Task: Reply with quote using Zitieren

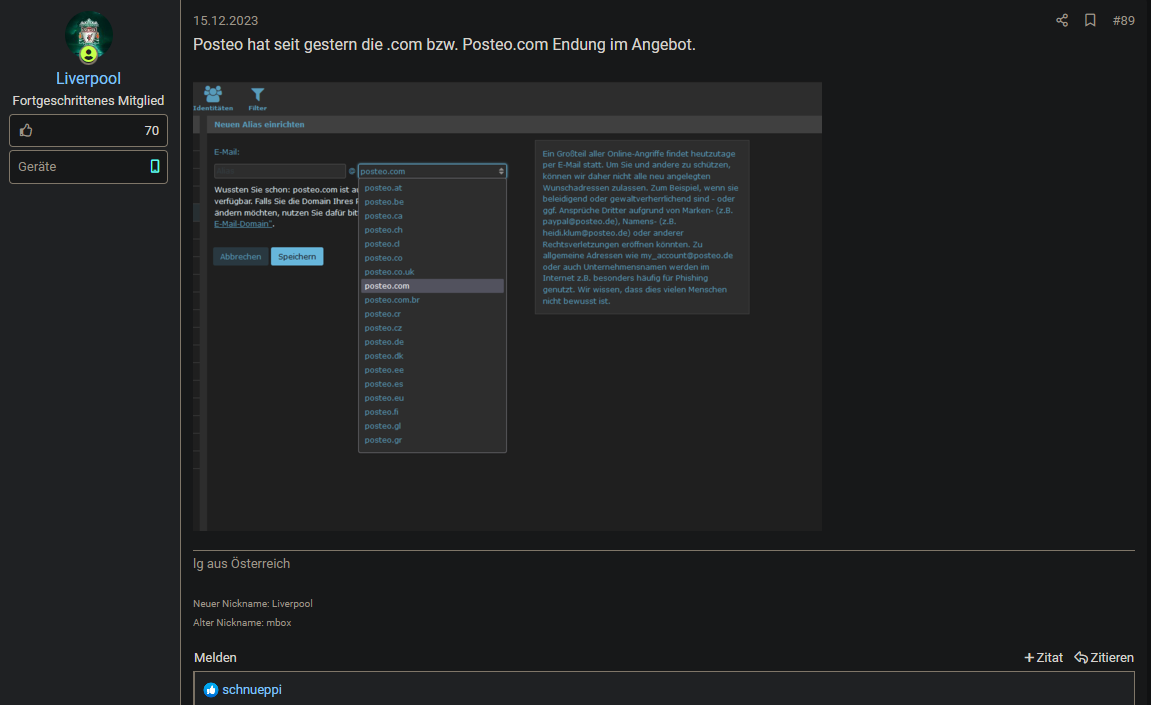Action: [x=1104, y=657]
